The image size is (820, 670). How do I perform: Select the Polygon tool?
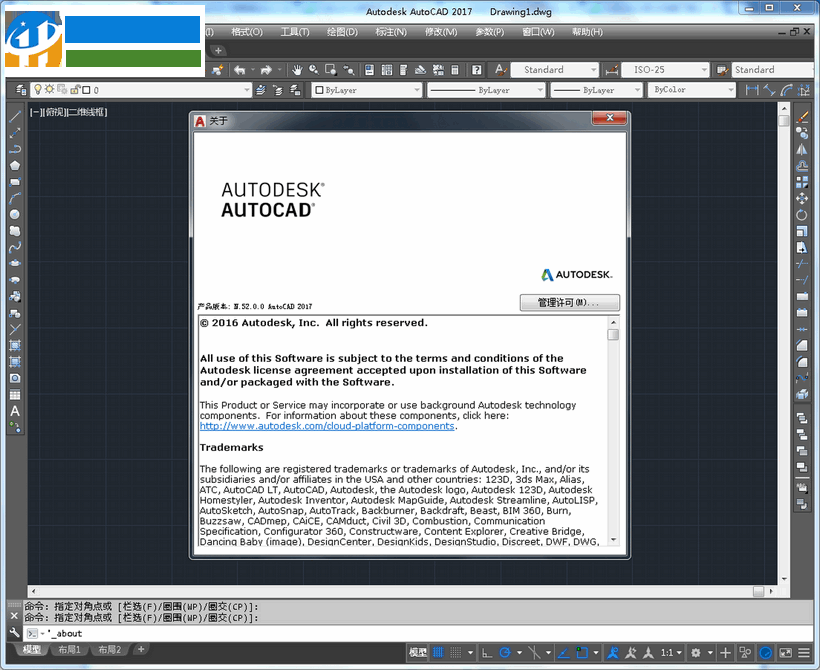pos(13,165)
